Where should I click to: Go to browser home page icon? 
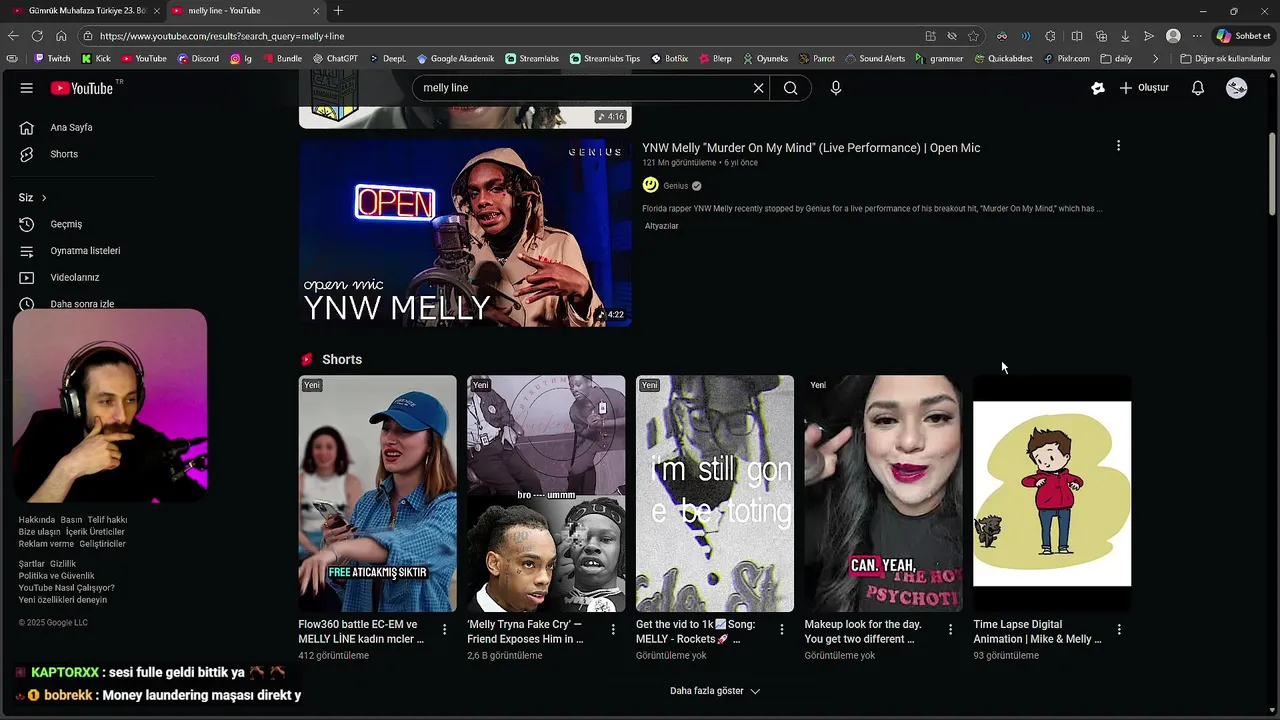coord(61,36)
